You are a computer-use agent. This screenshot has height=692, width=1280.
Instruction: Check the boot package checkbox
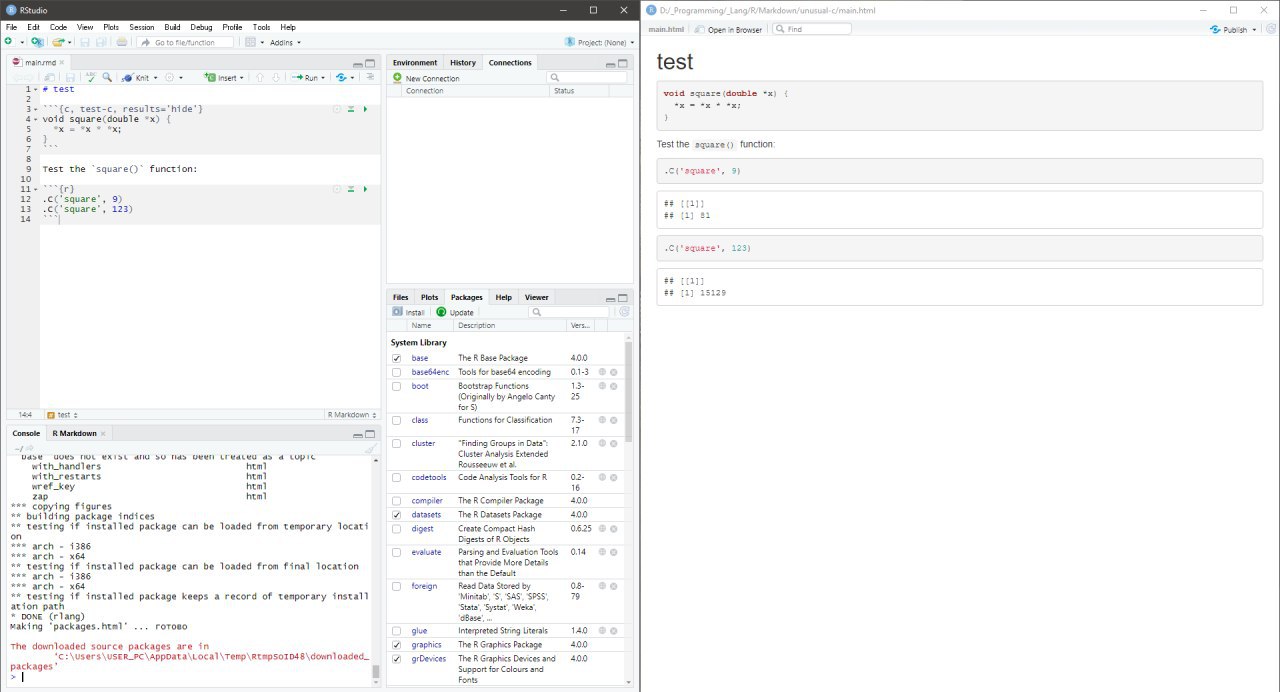pyautogui.click(x=397, y=386)
